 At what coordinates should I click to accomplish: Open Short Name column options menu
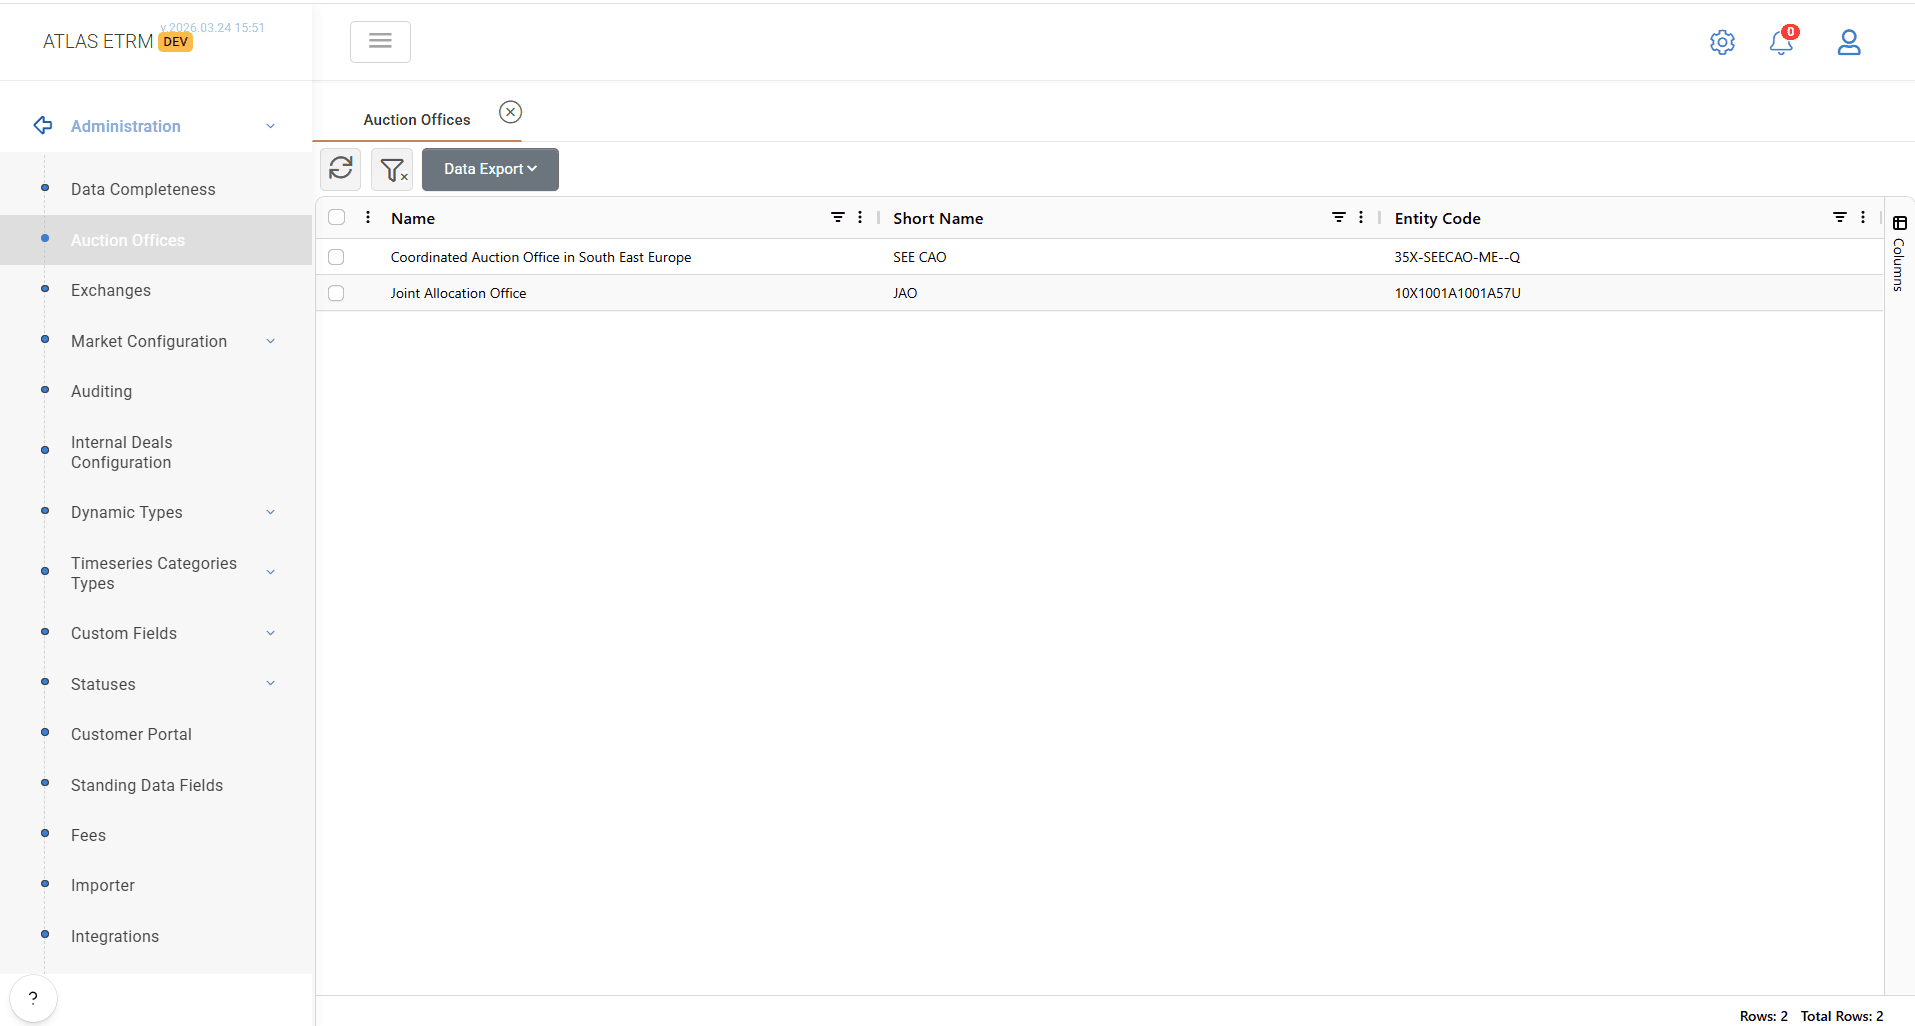click(1361, 217)
